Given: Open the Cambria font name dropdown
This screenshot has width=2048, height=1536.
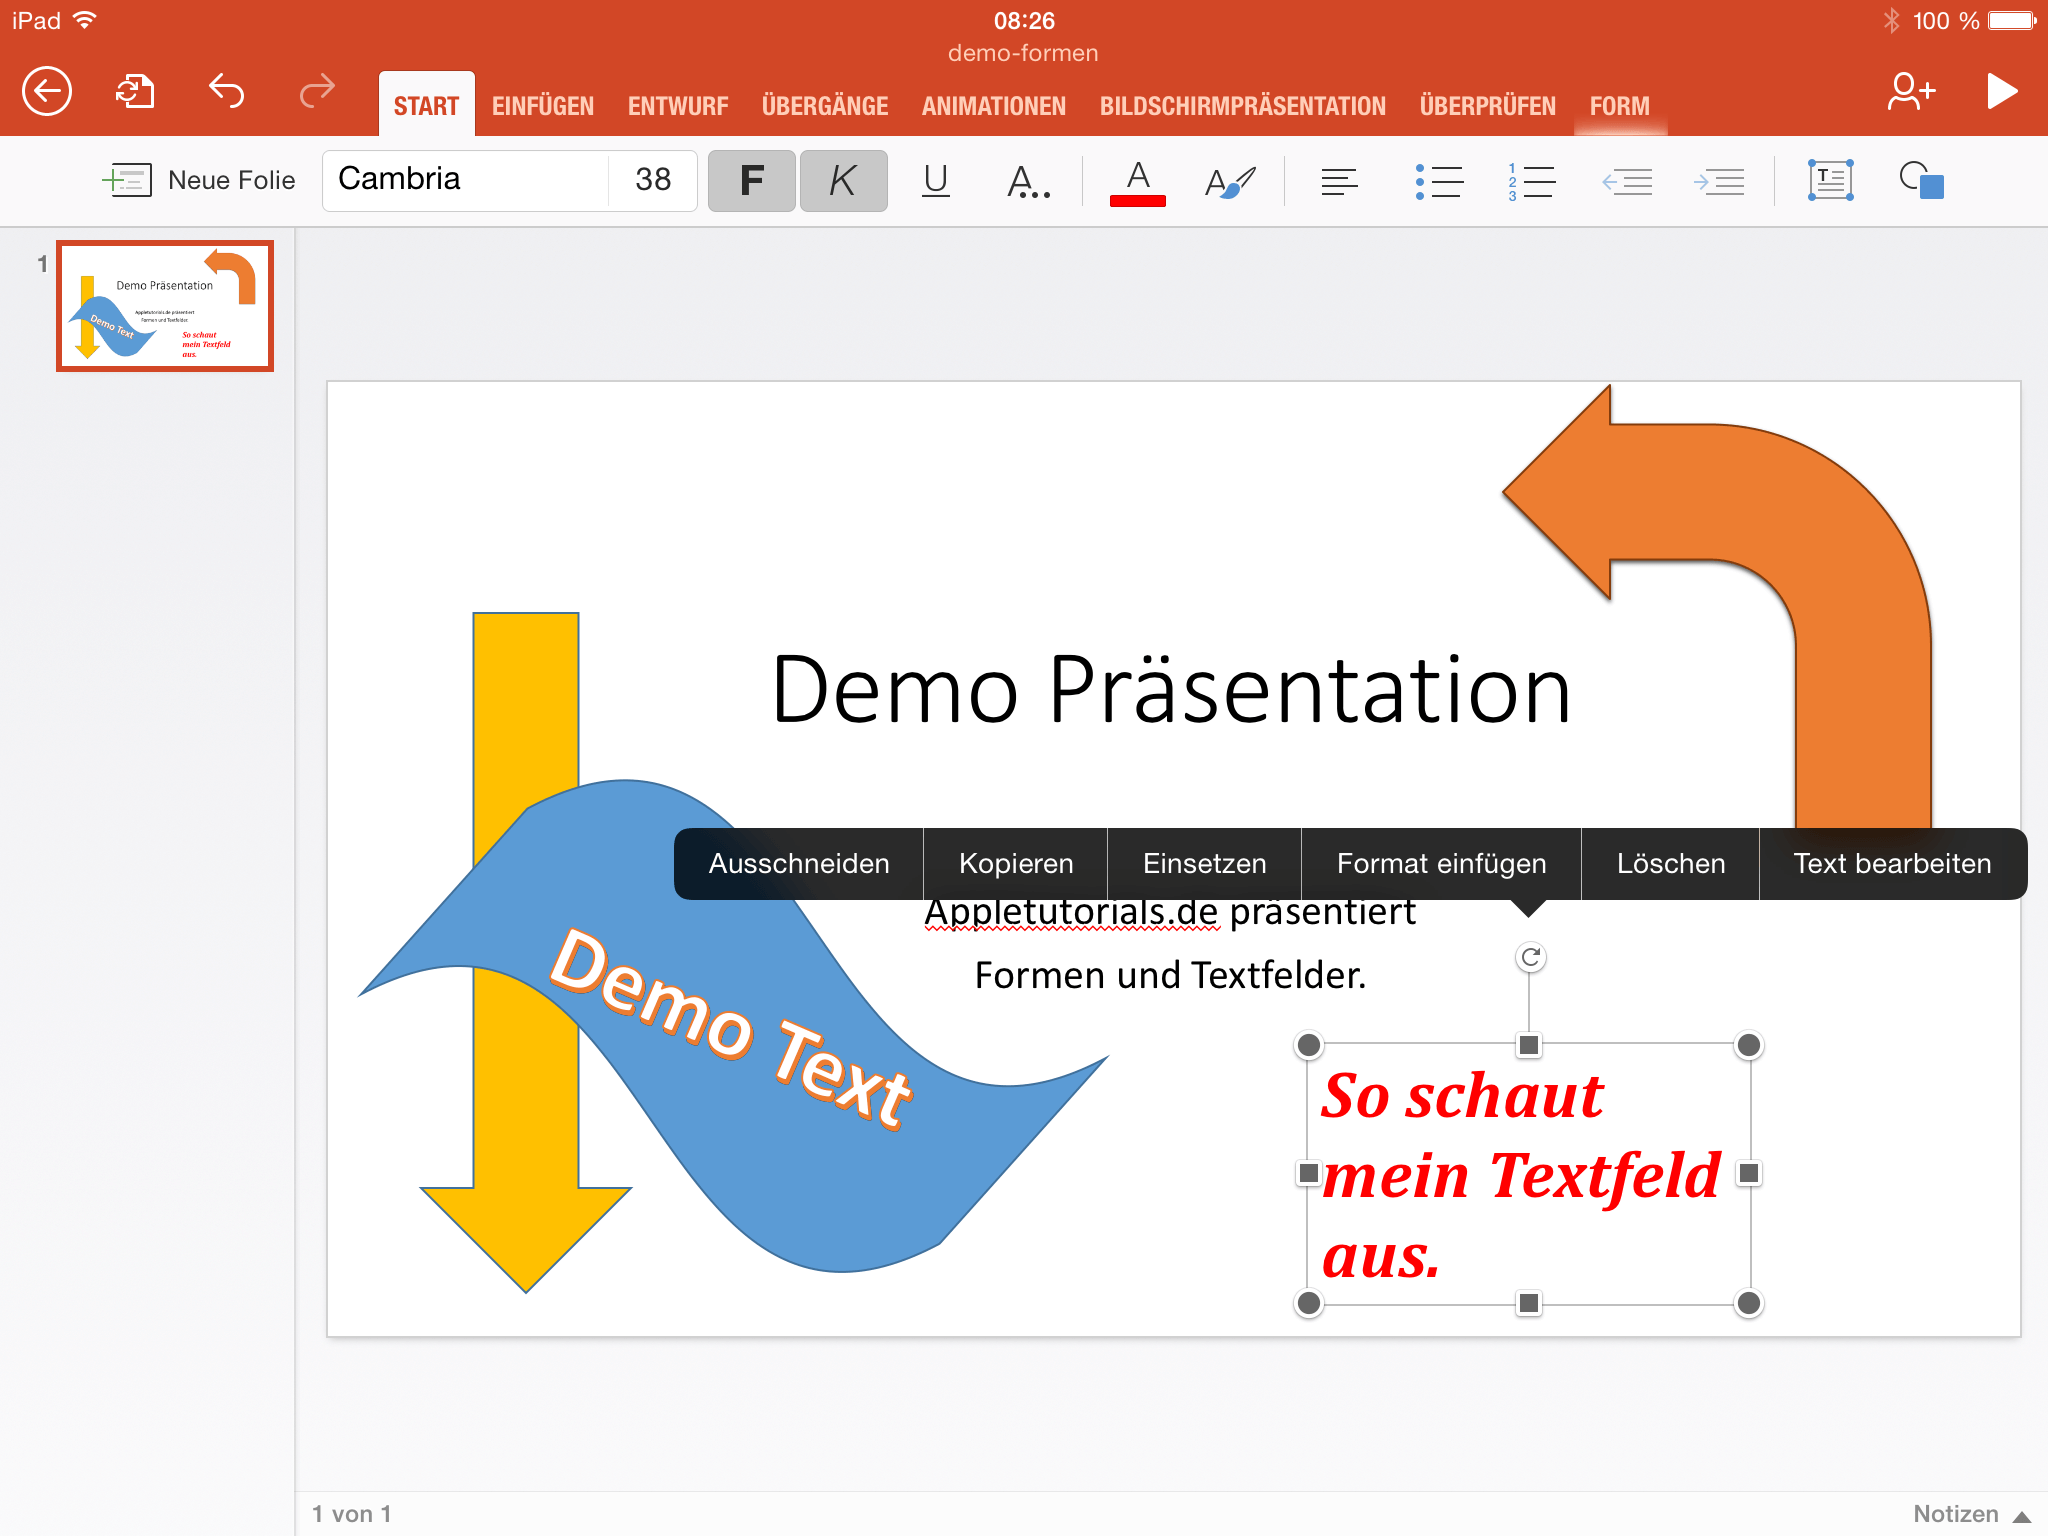Looking at the screenshot, I should pos(465,180).
